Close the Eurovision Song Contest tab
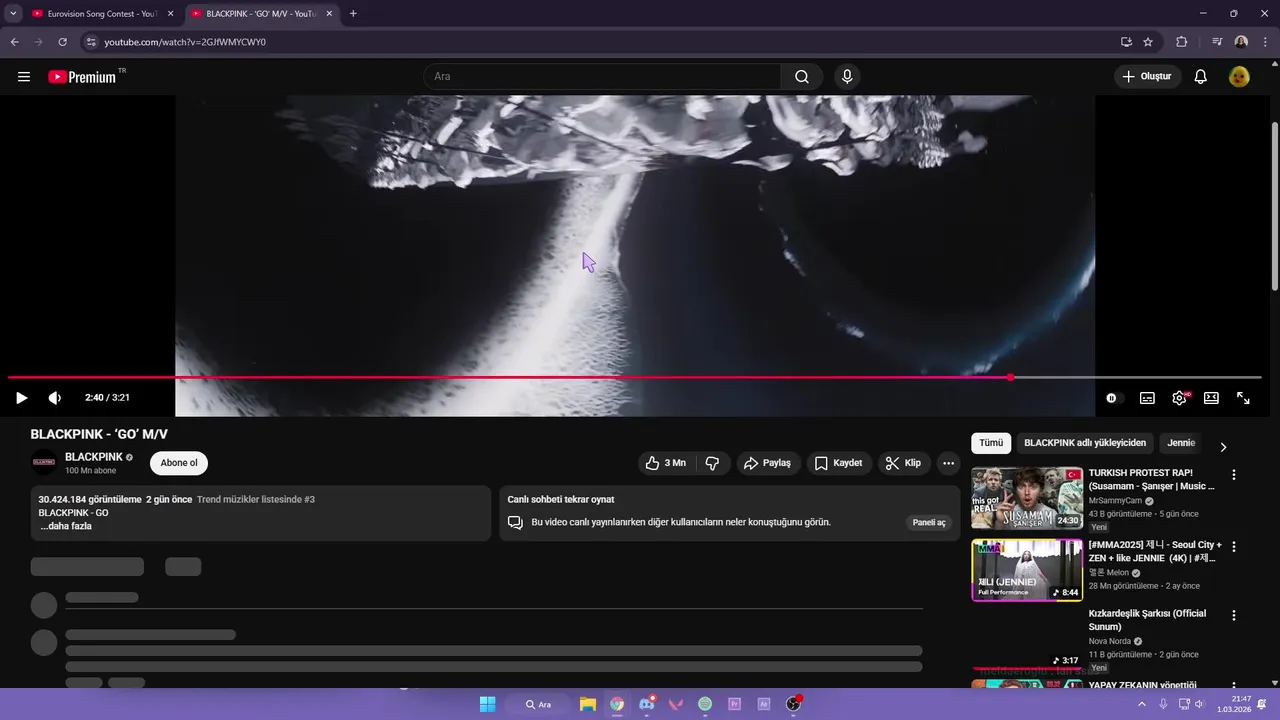 [x=170, y=14]
